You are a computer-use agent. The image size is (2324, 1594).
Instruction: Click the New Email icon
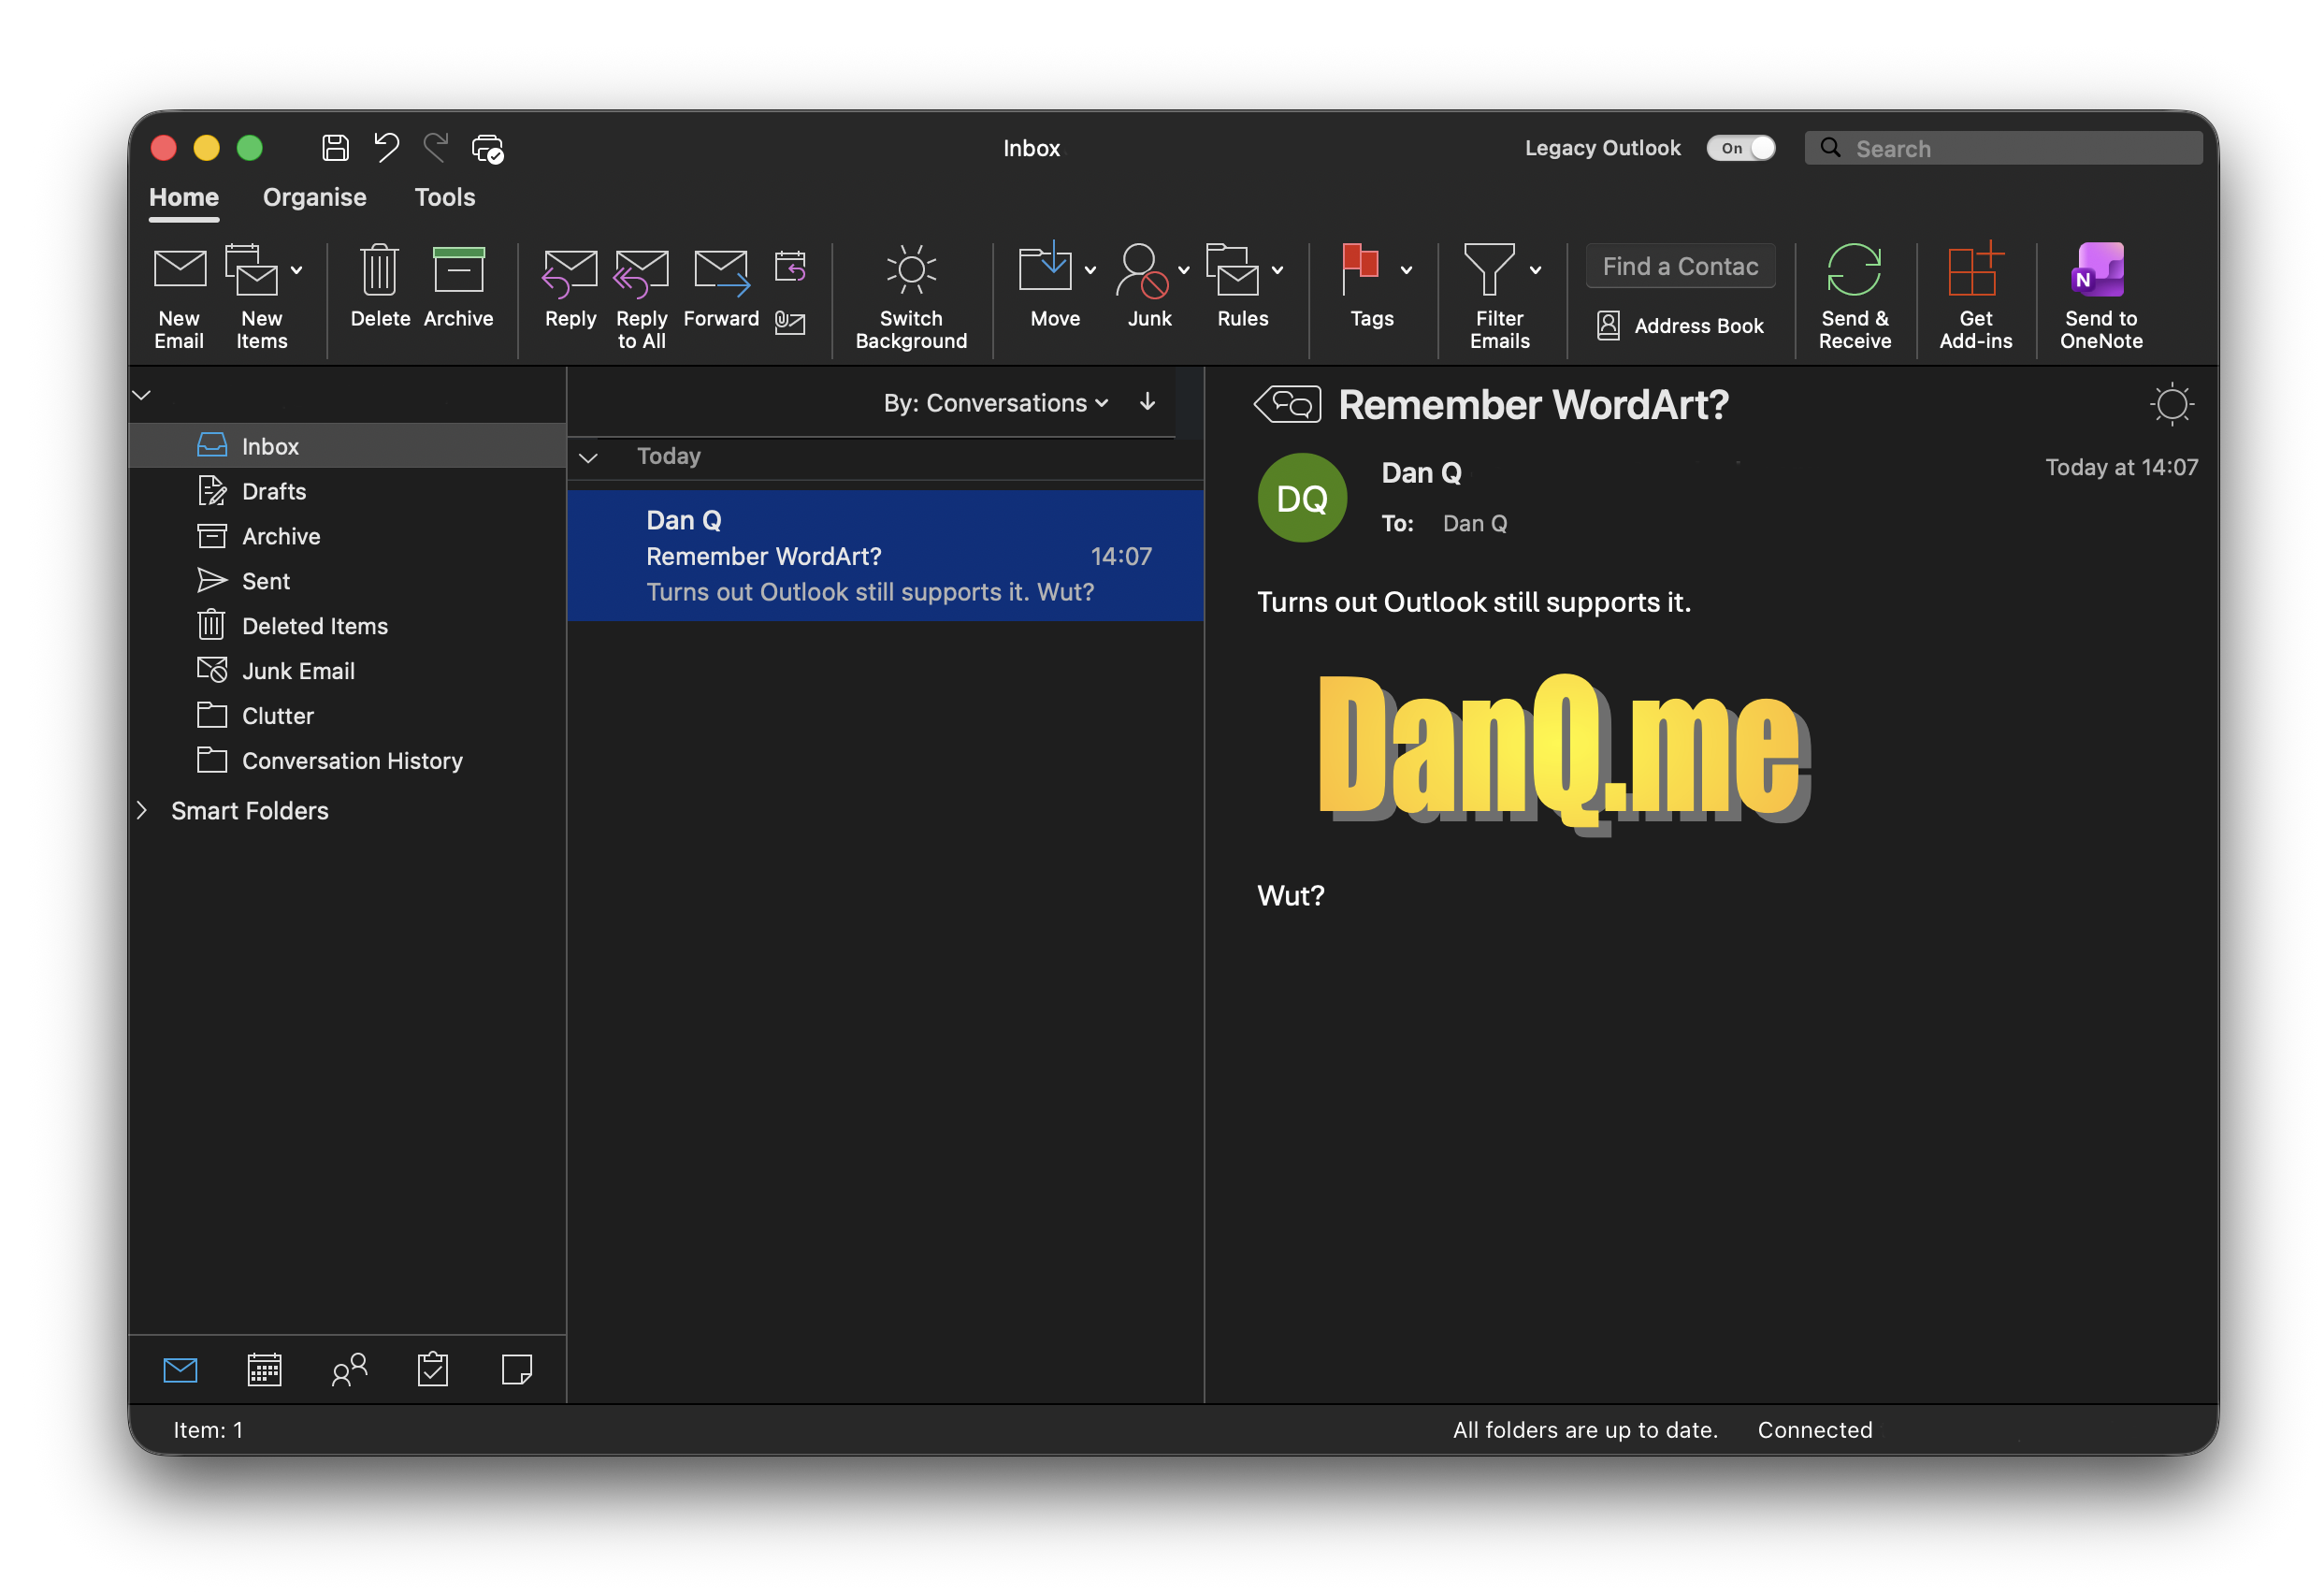(179, 270)
